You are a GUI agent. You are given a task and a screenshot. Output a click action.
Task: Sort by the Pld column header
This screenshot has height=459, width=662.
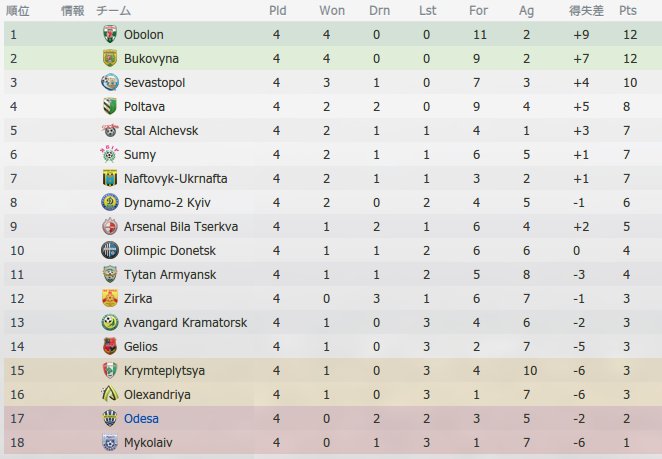(278, 10)
